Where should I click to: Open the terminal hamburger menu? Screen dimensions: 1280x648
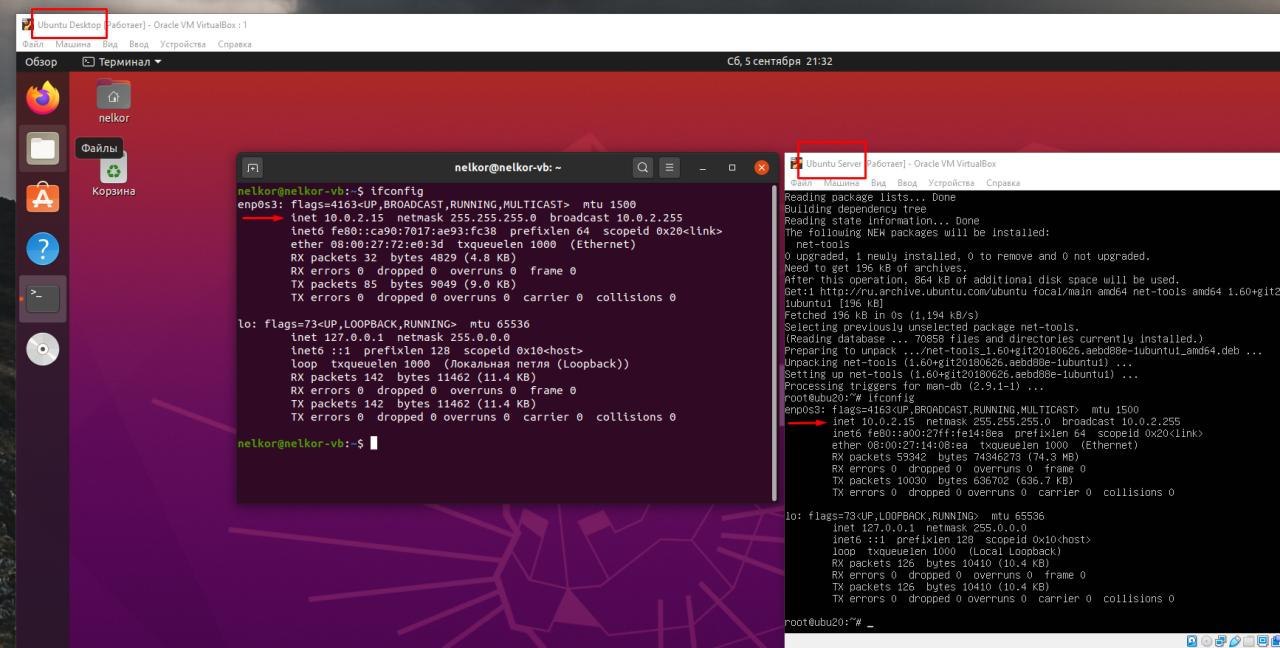point(670,168)
